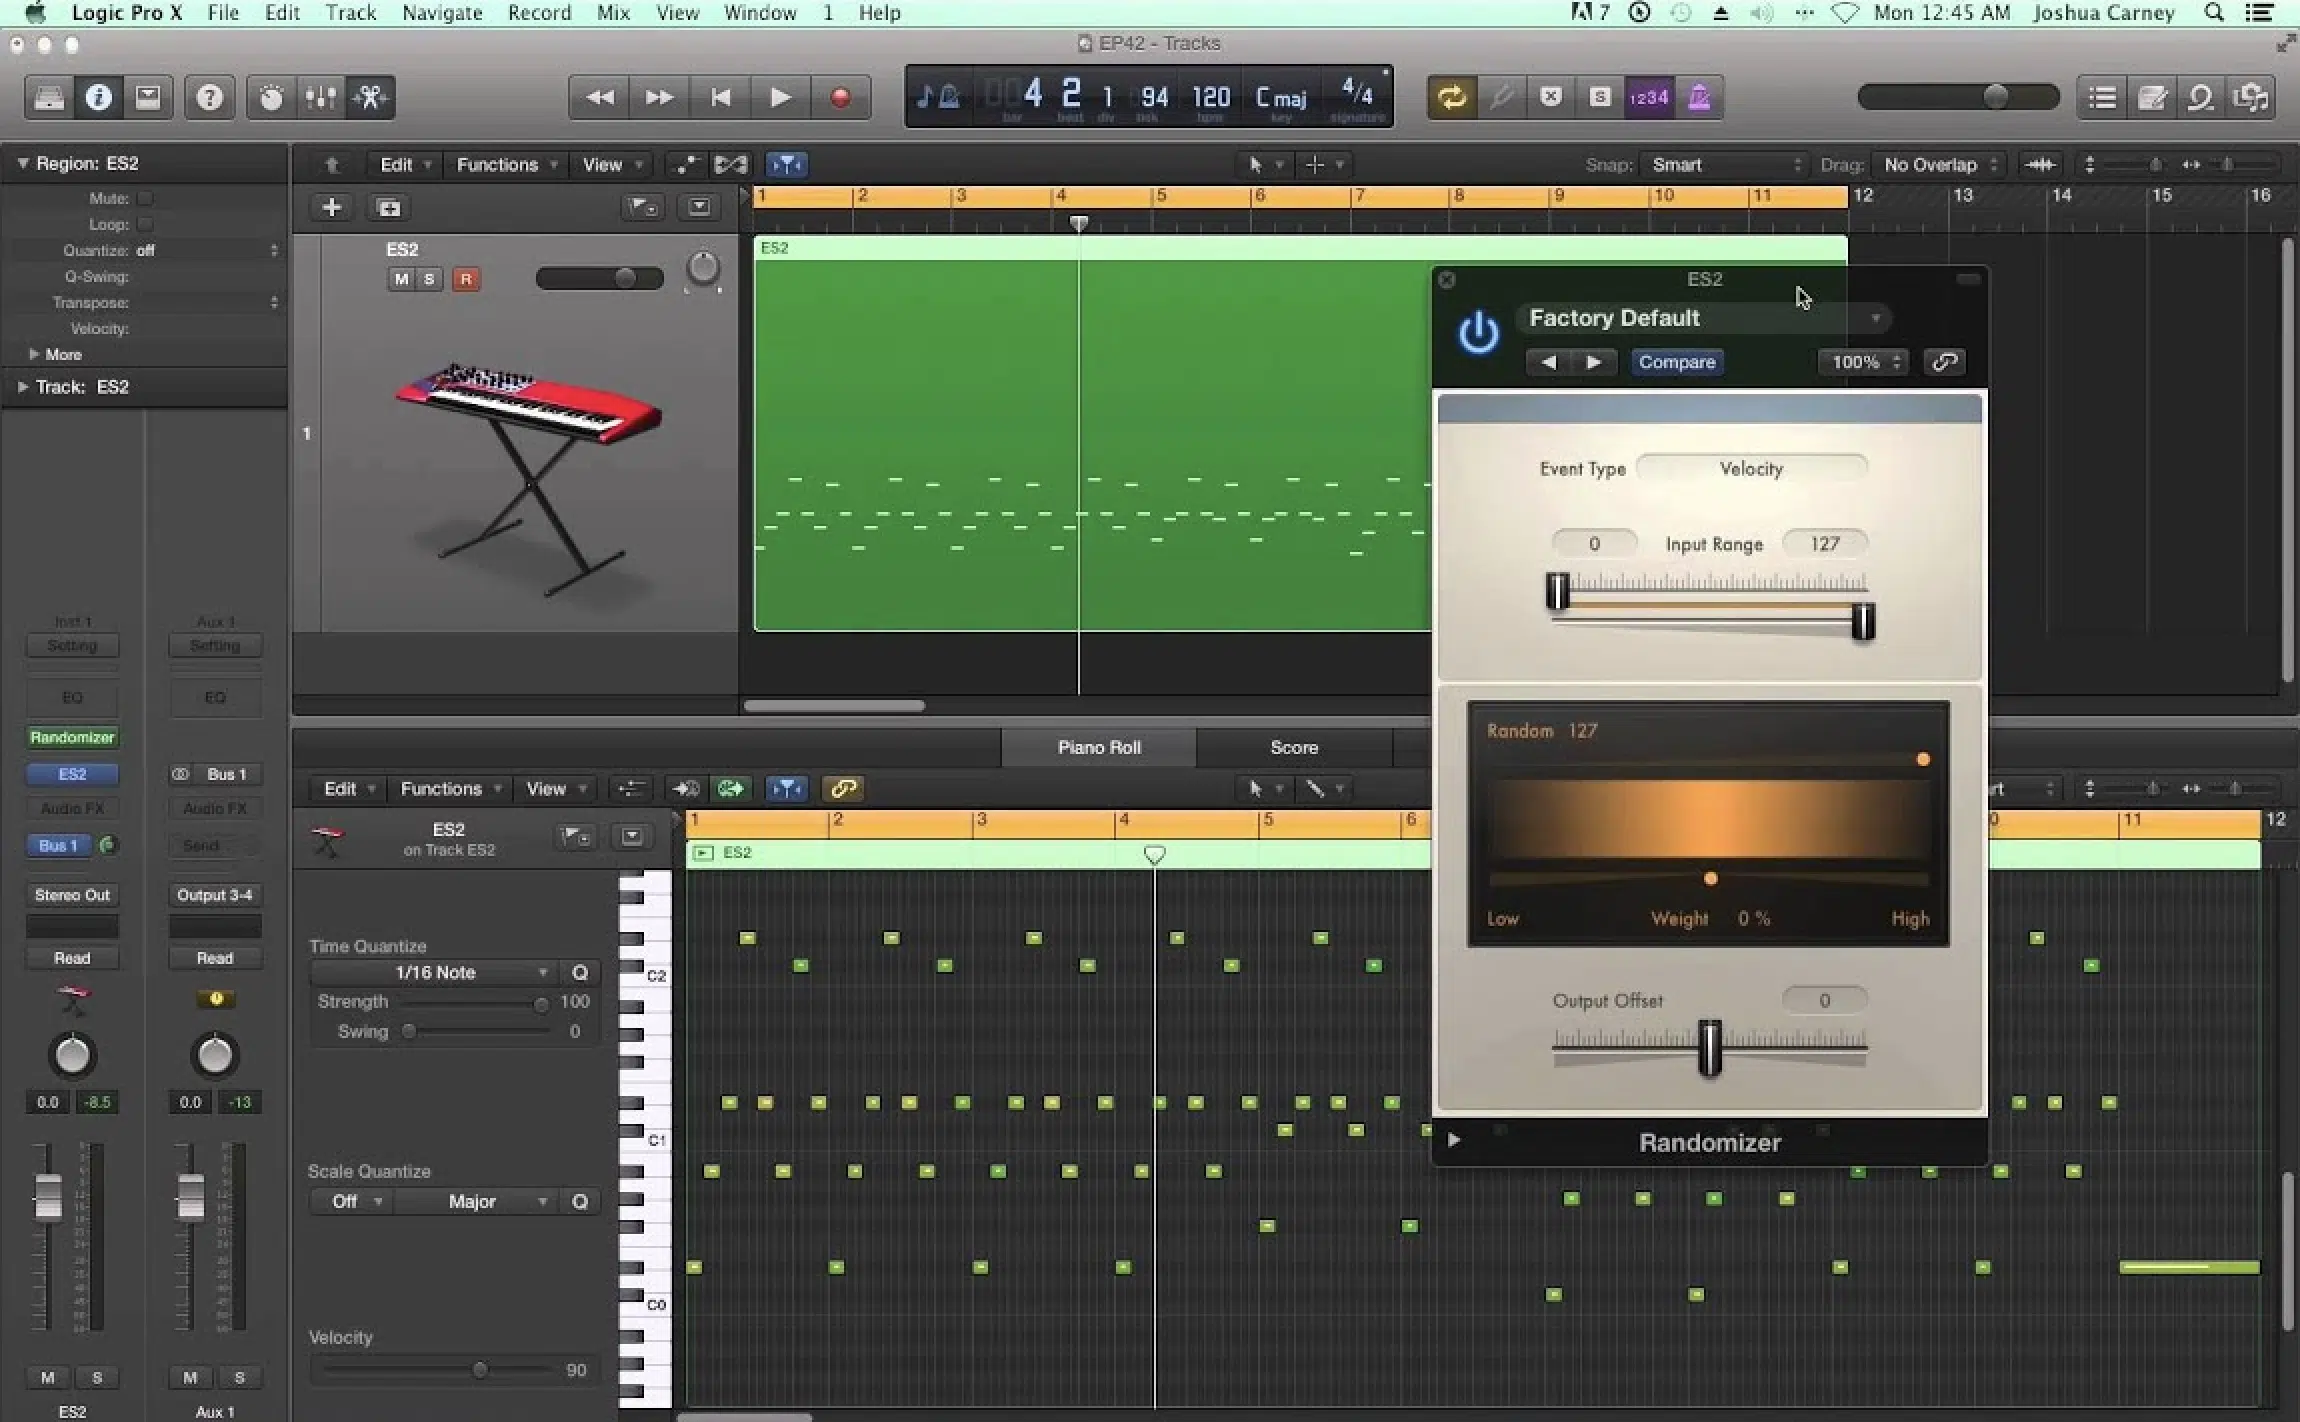Click the plug-in link chain icon
Viewport: 2300px width, 1422px height.
coord(1944,362)
